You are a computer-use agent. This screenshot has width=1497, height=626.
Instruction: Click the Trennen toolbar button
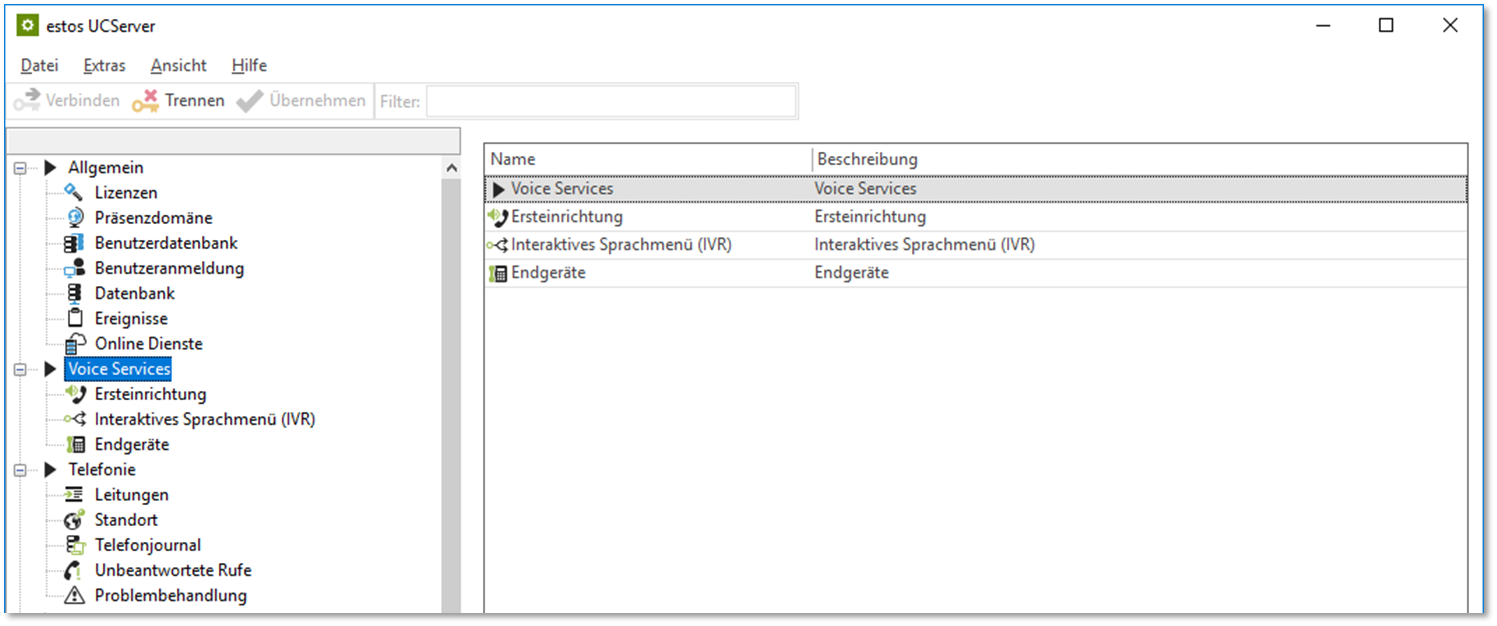pyautogui.click(x=179, y=101)
